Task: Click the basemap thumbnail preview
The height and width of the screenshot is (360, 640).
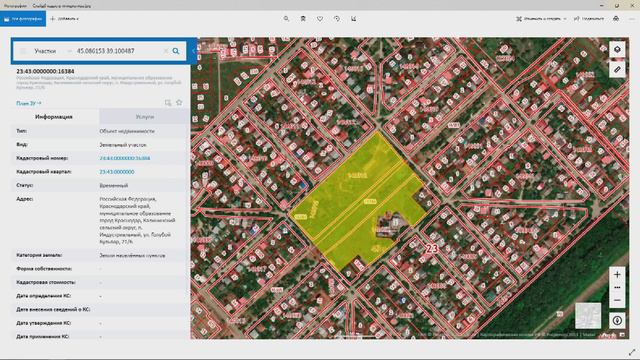Action: [588, 316]
